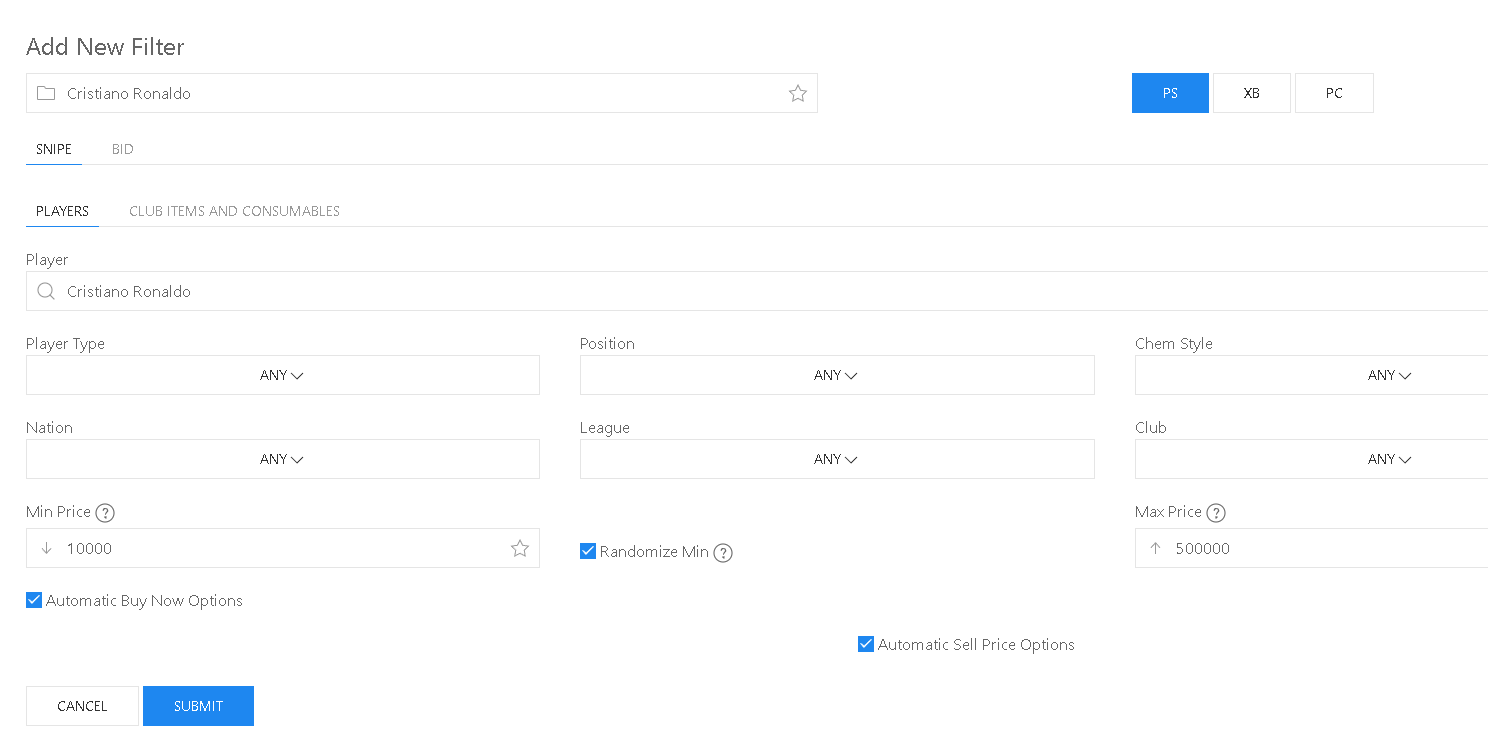Click the Player Type label
The width and height of the screenshot is (1488, 738).
65,344
